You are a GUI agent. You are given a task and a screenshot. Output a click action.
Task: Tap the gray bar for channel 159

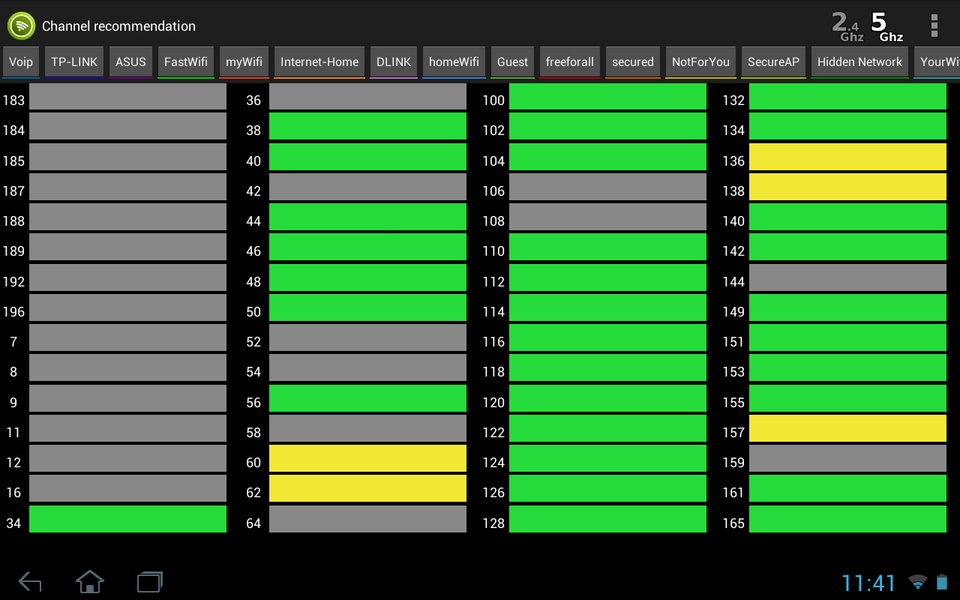point(848,459)
